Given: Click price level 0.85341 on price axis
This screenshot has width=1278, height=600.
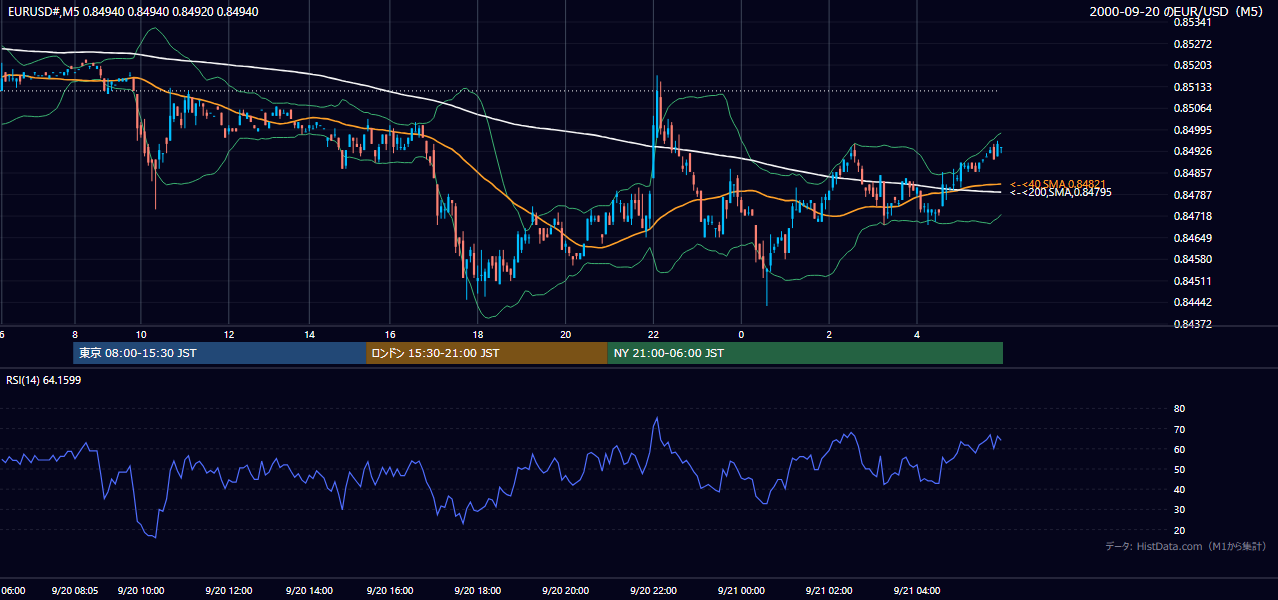Looking at the screenshot, I should click(1192, 22).
